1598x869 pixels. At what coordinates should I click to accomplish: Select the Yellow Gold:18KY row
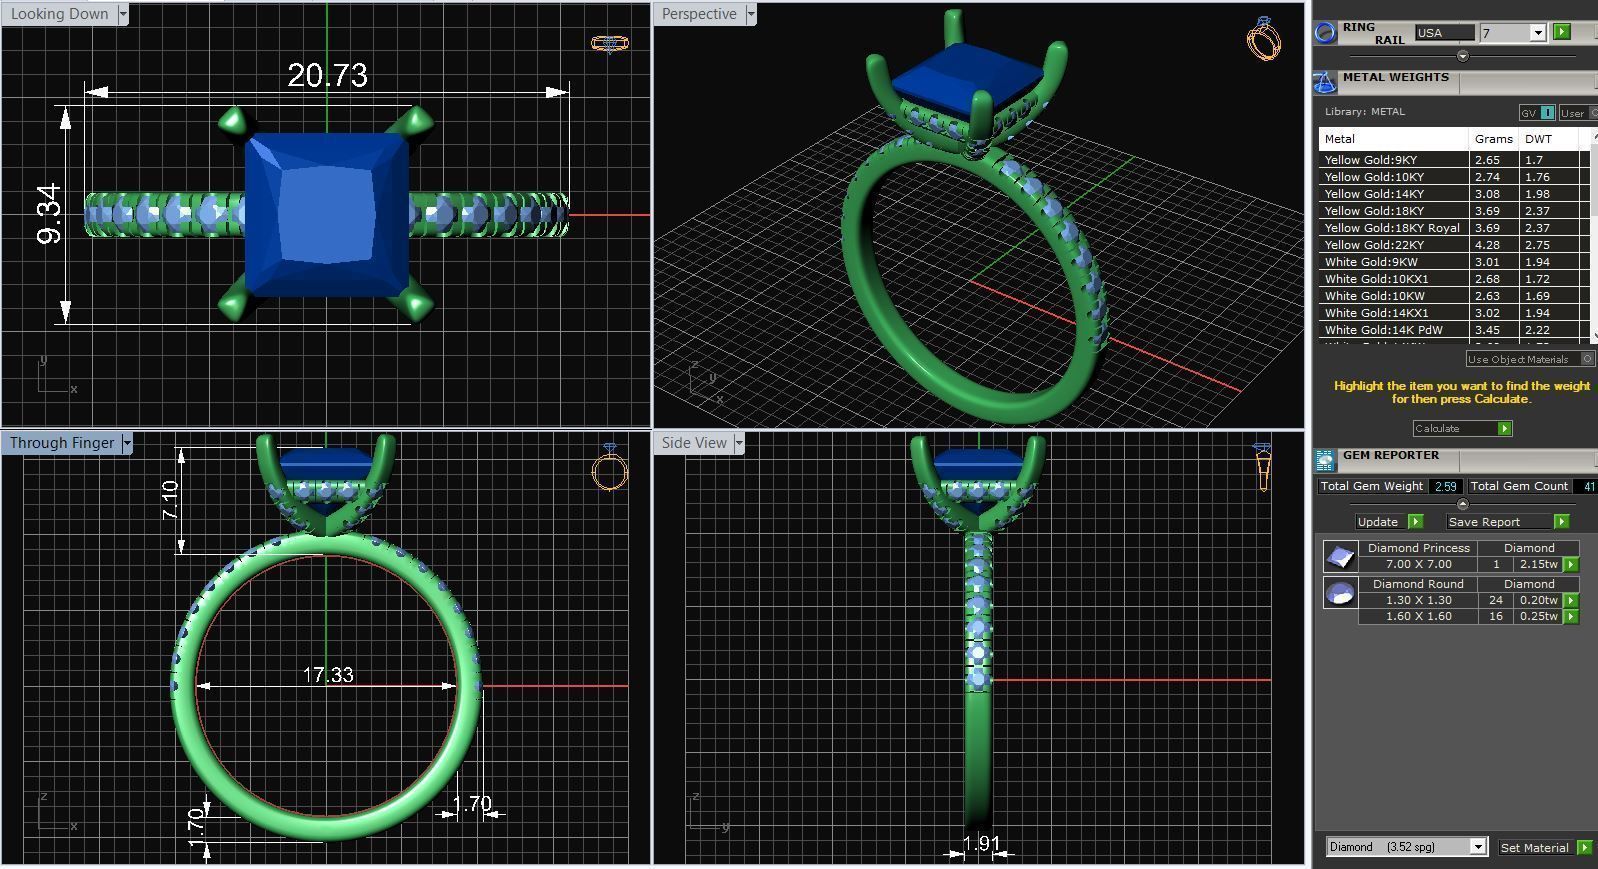click(x=1454, y=211)
